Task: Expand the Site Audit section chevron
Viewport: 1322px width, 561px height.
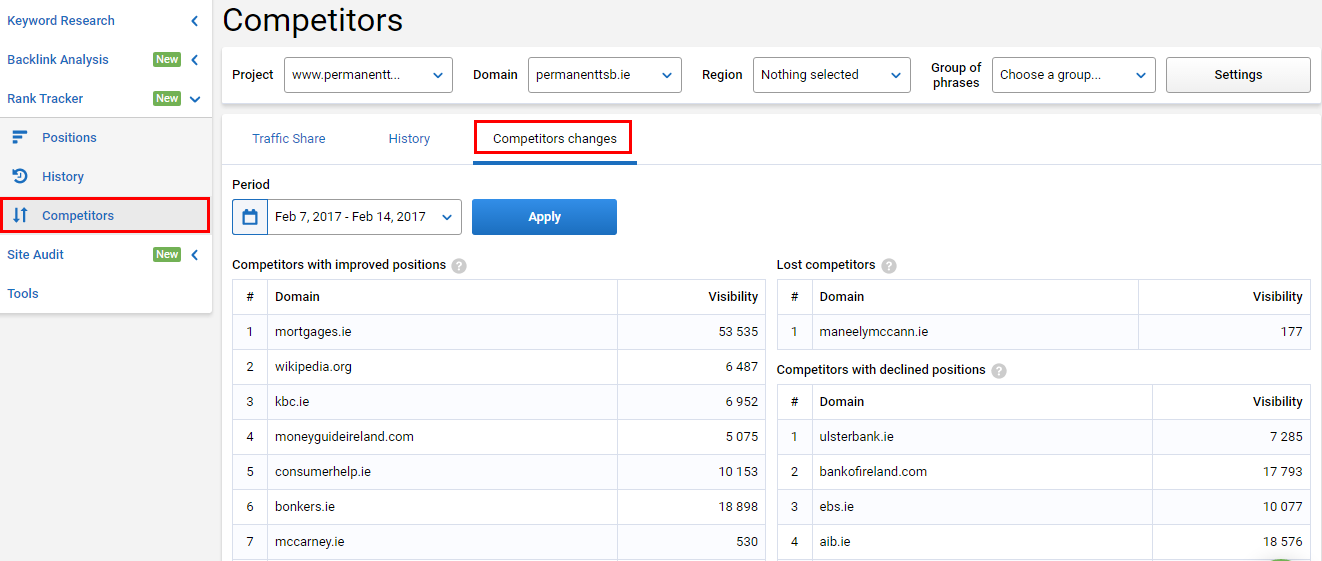Action: click(x=195, y=255)
